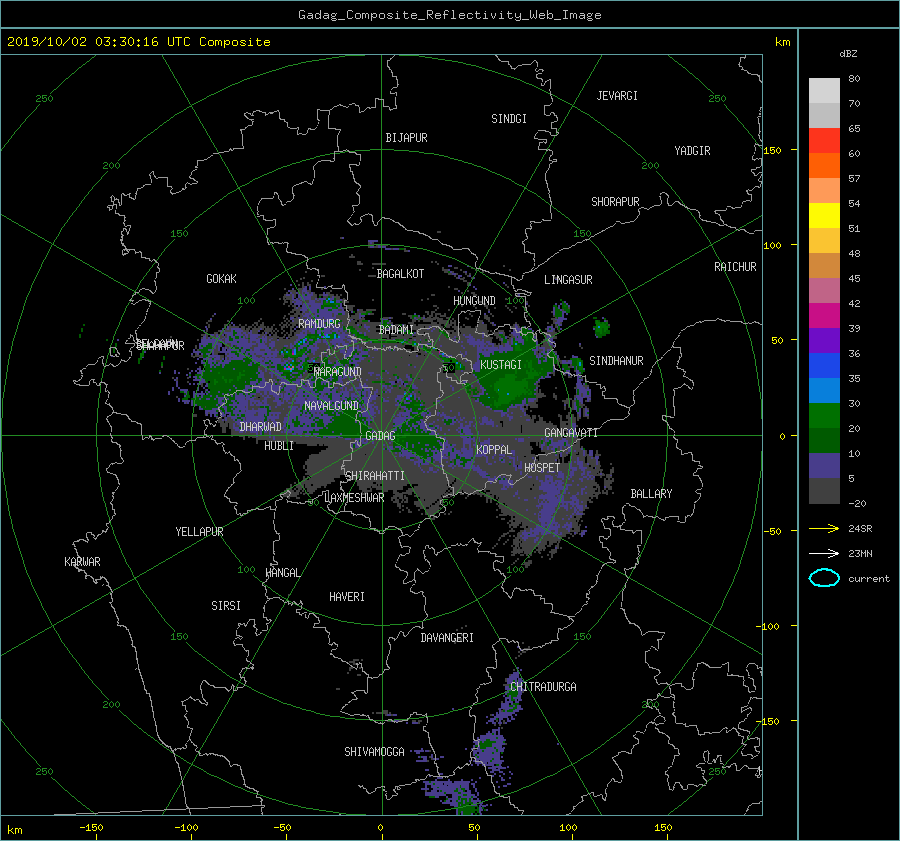
Task: Click the DAVANGERI city label
Action: pyautogui.click(x=447, y=638)
